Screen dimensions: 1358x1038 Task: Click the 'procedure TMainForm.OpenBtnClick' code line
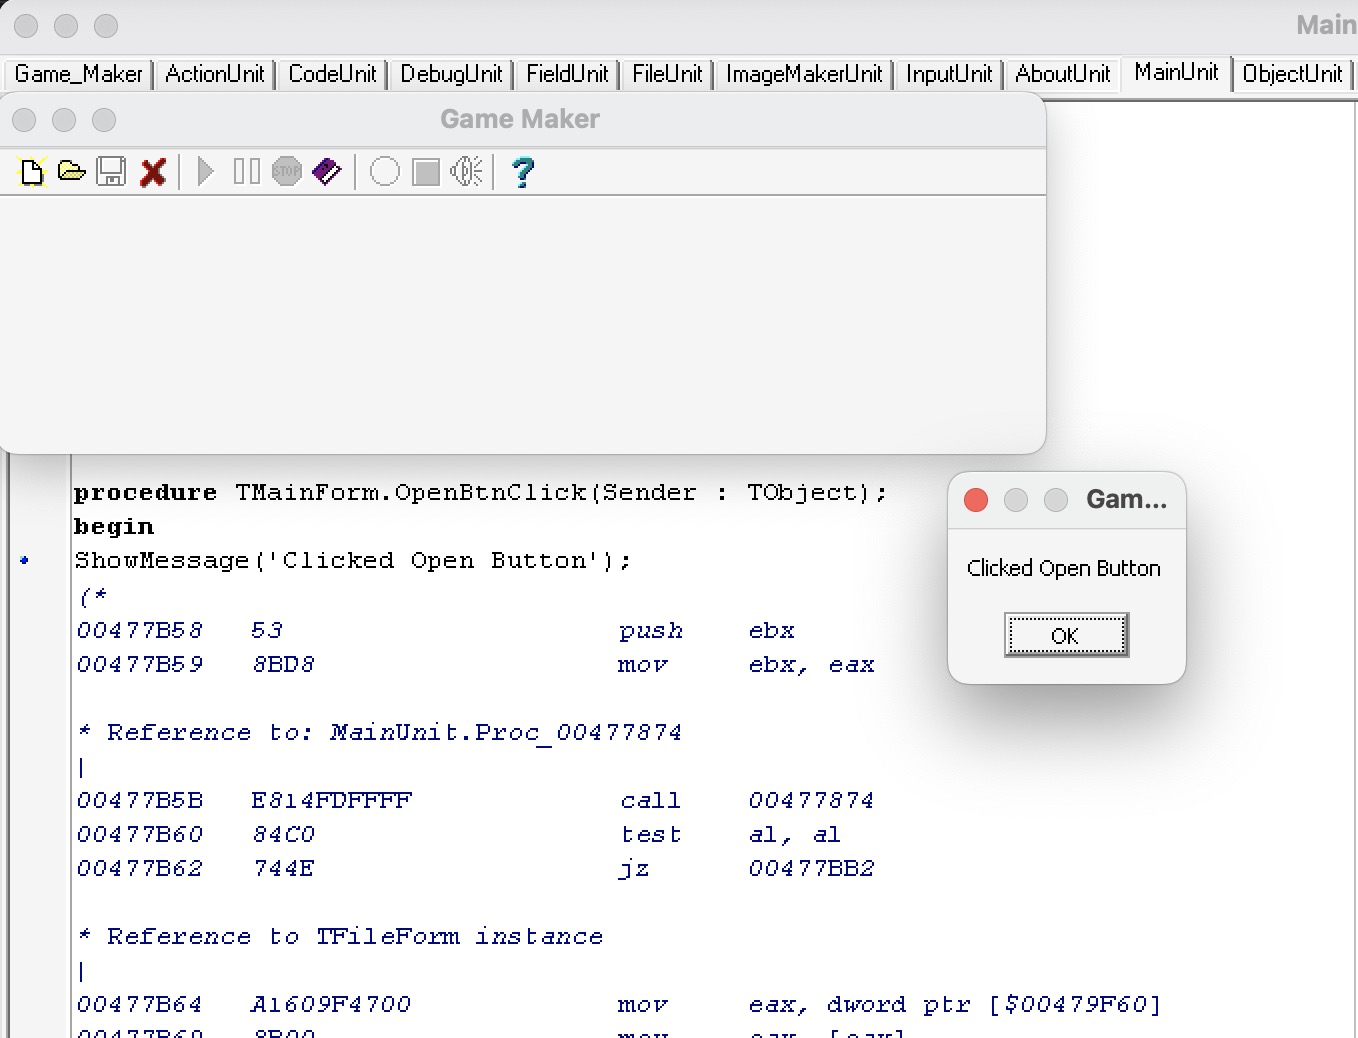[x=480, y=493]
